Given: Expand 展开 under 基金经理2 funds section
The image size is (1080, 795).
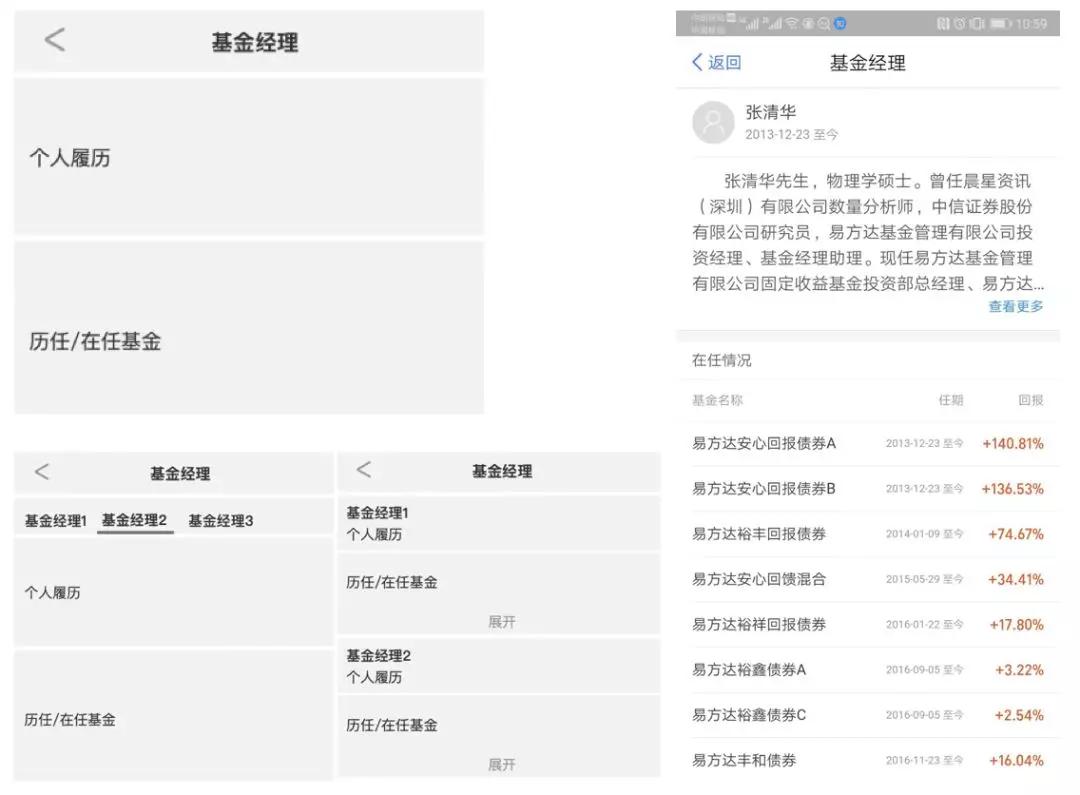Looking at the screenshot, I should pyautogui.click(x=501, y=765).
